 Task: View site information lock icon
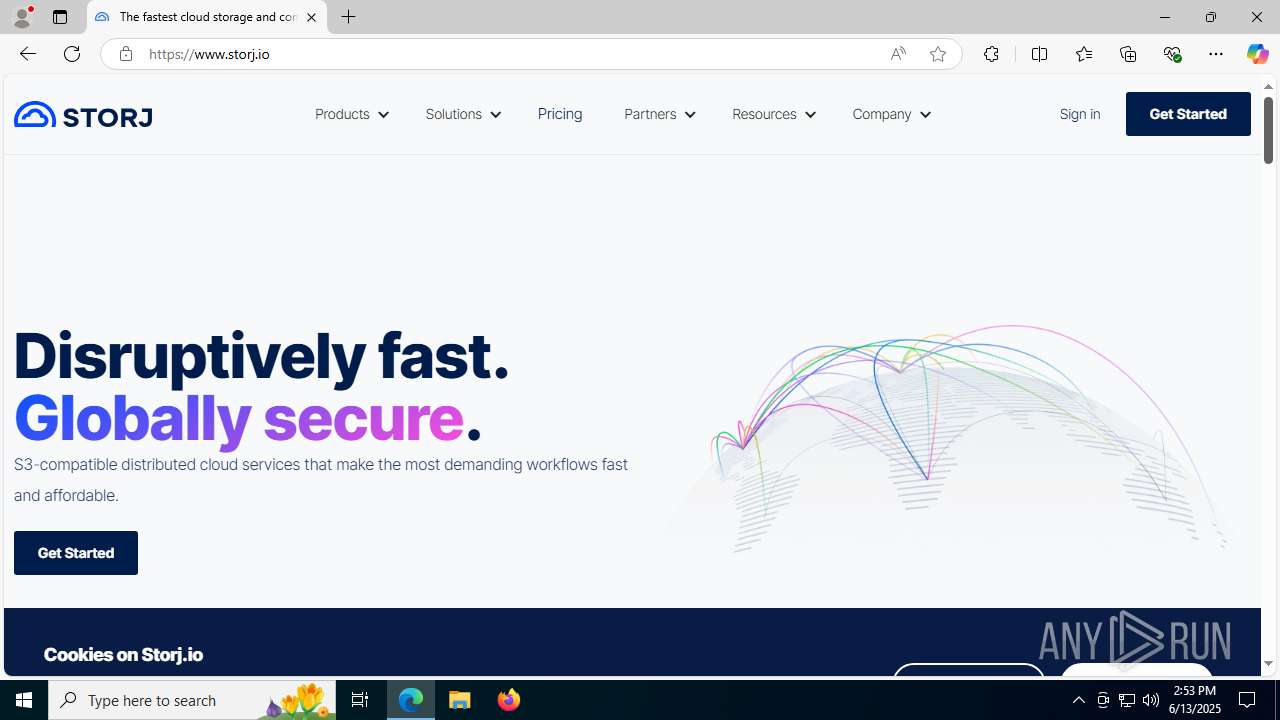pos(125,54)
